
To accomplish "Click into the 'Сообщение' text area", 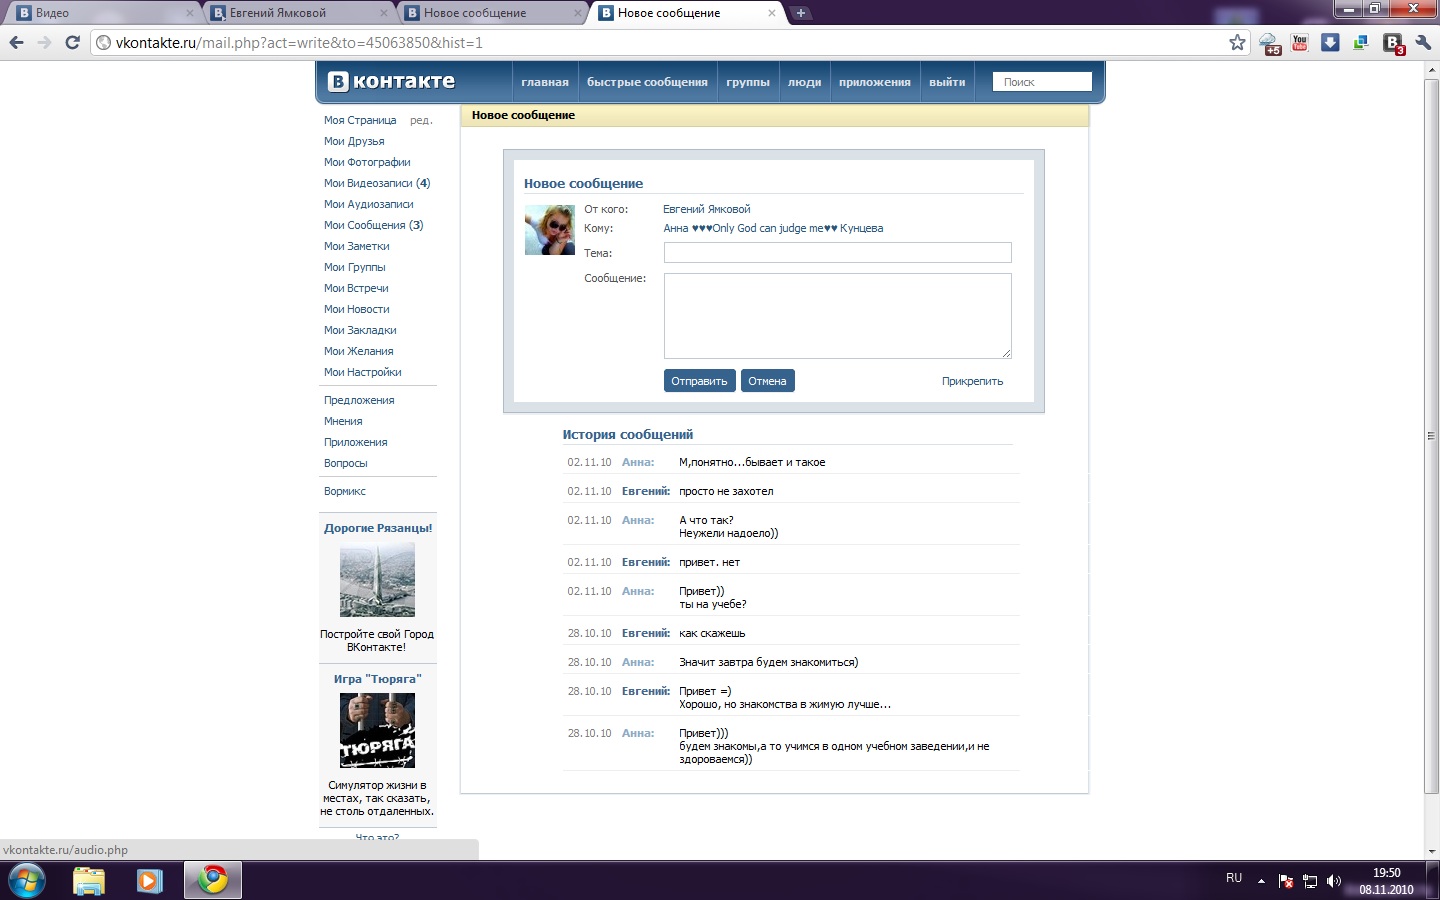I will click(838, 316).
